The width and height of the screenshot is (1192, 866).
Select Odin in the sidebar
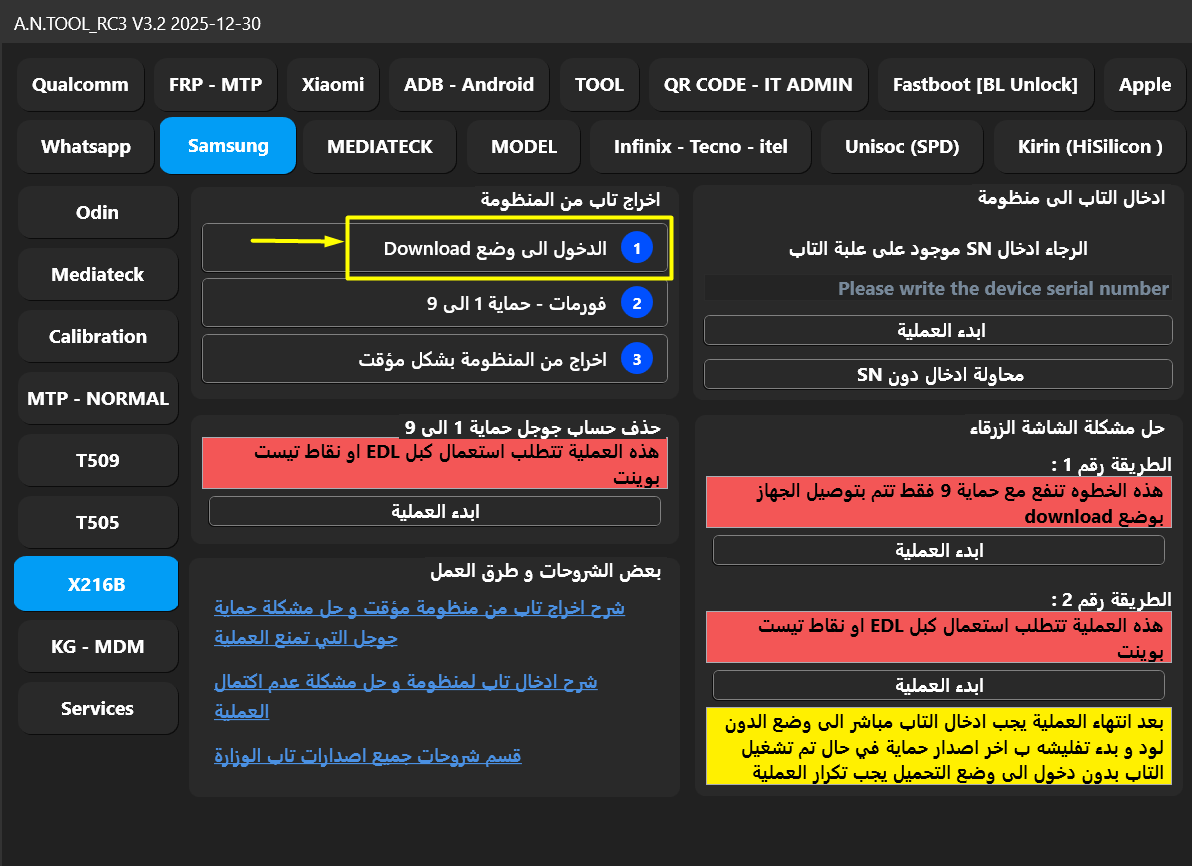click(97, 212)
